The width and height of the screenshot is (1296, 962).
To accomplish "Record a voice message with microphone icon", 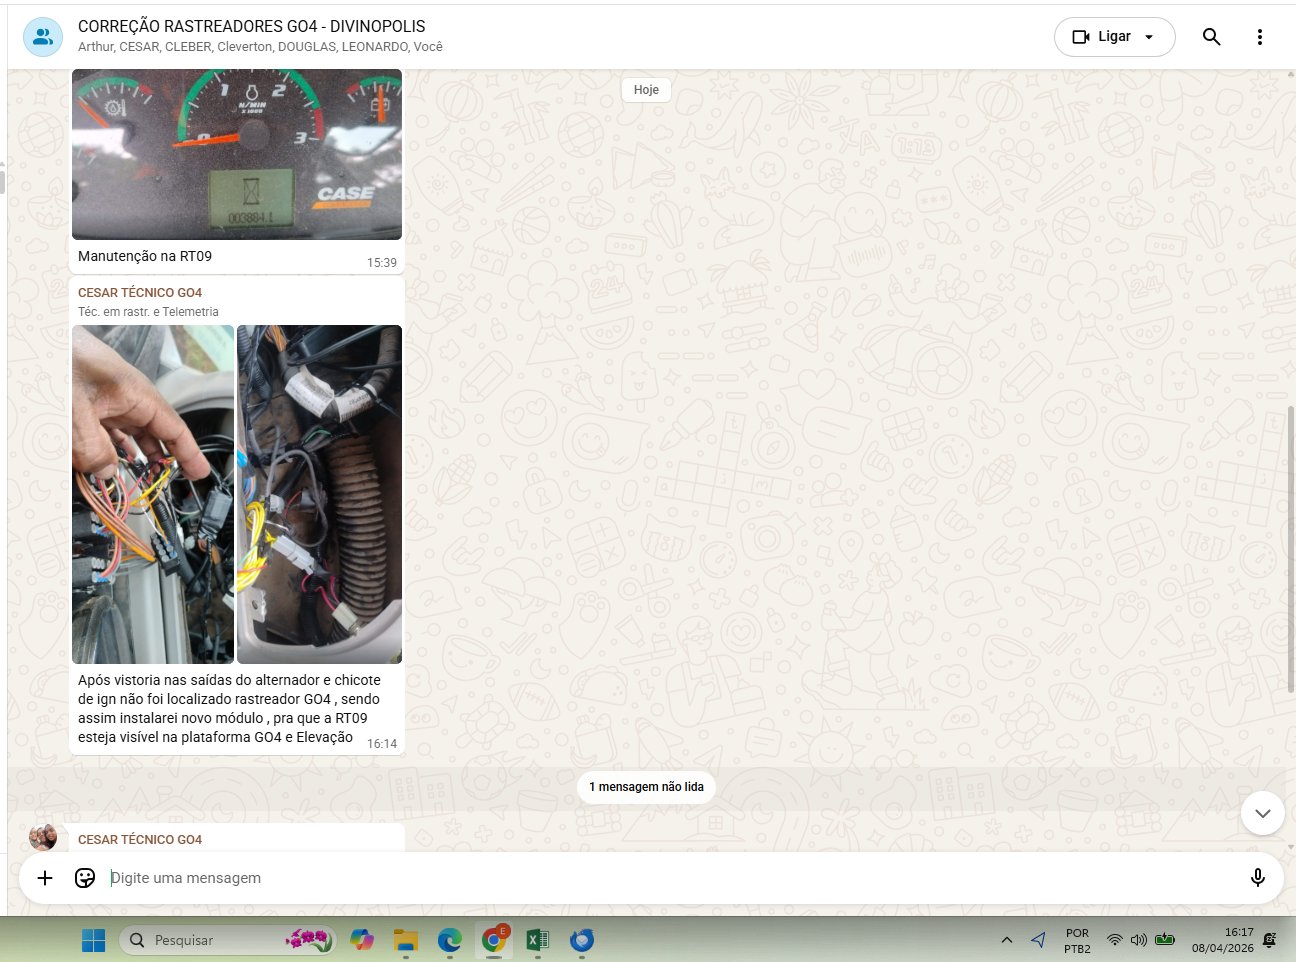I will pos(1257,878).
